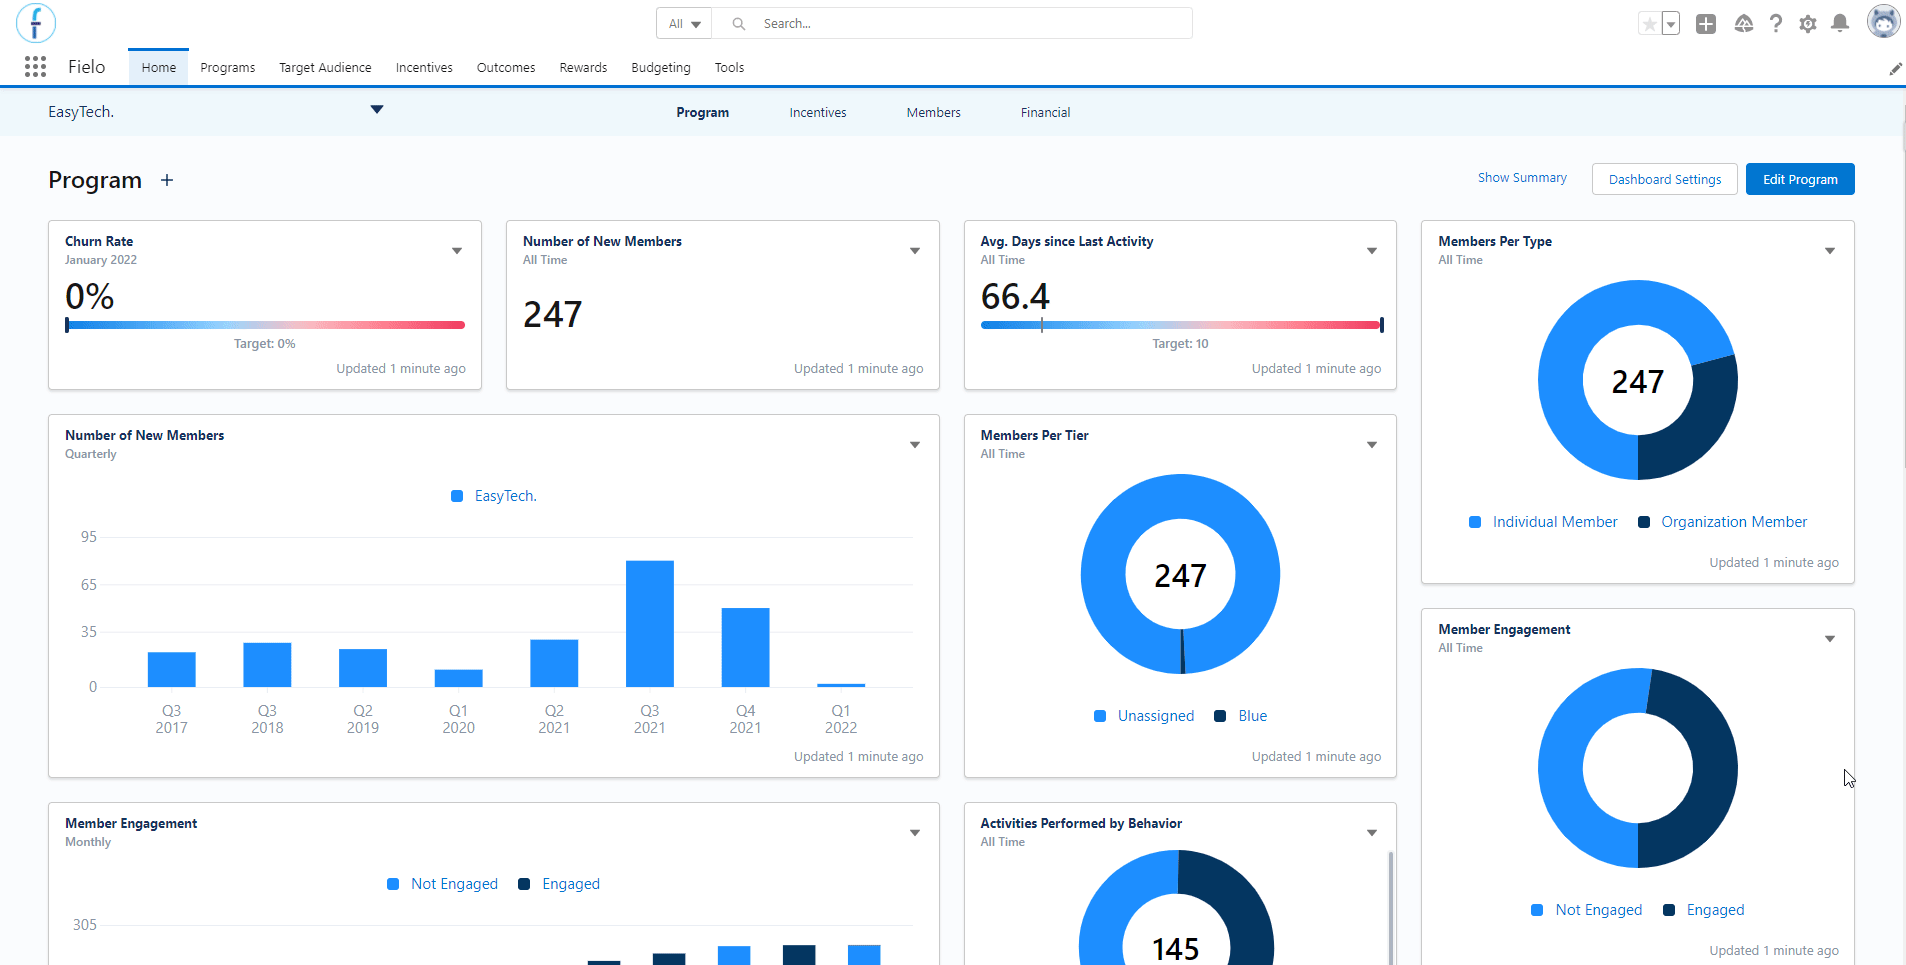The width and height of the screenshot is (1906, 965).
Task: Toggle the Individual Member legend item
Action: click(1543, 522)
